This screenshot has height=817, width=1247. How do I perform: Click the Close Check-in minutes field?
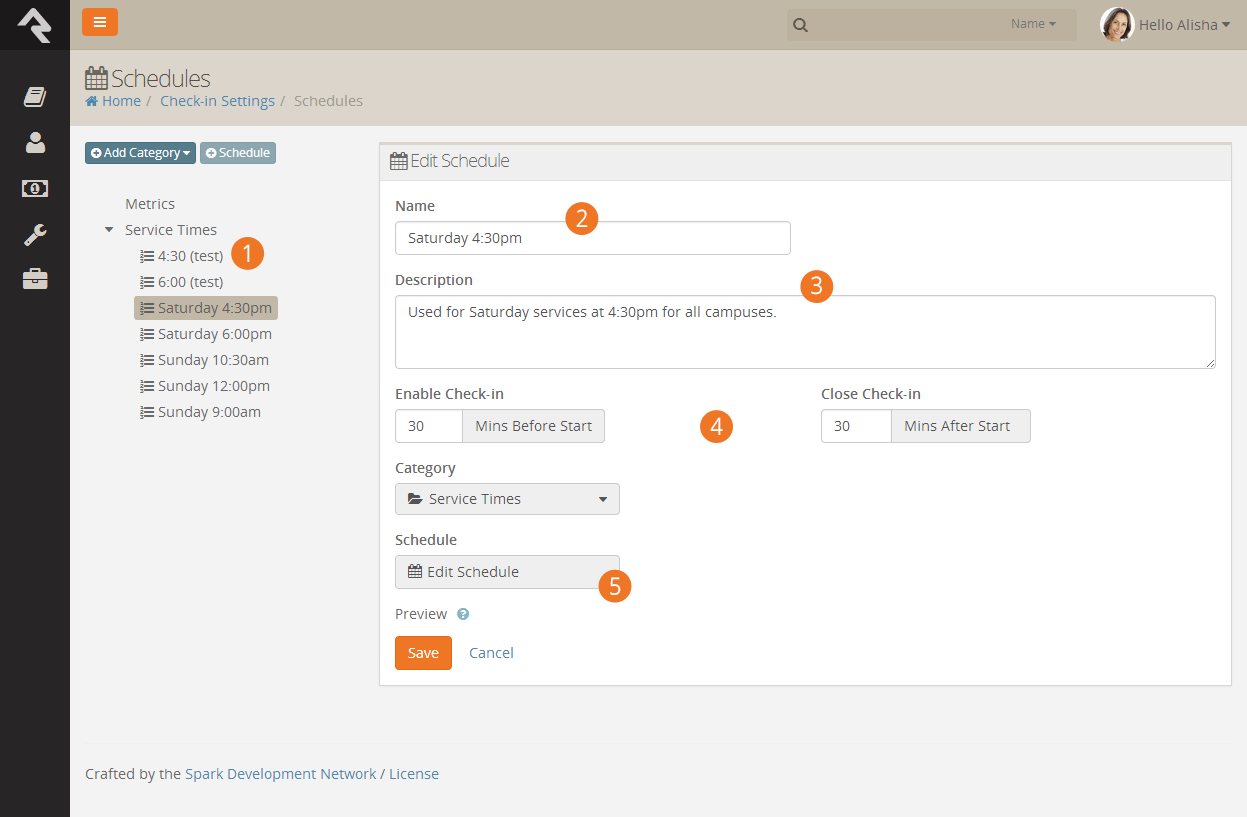coord(856,426)
